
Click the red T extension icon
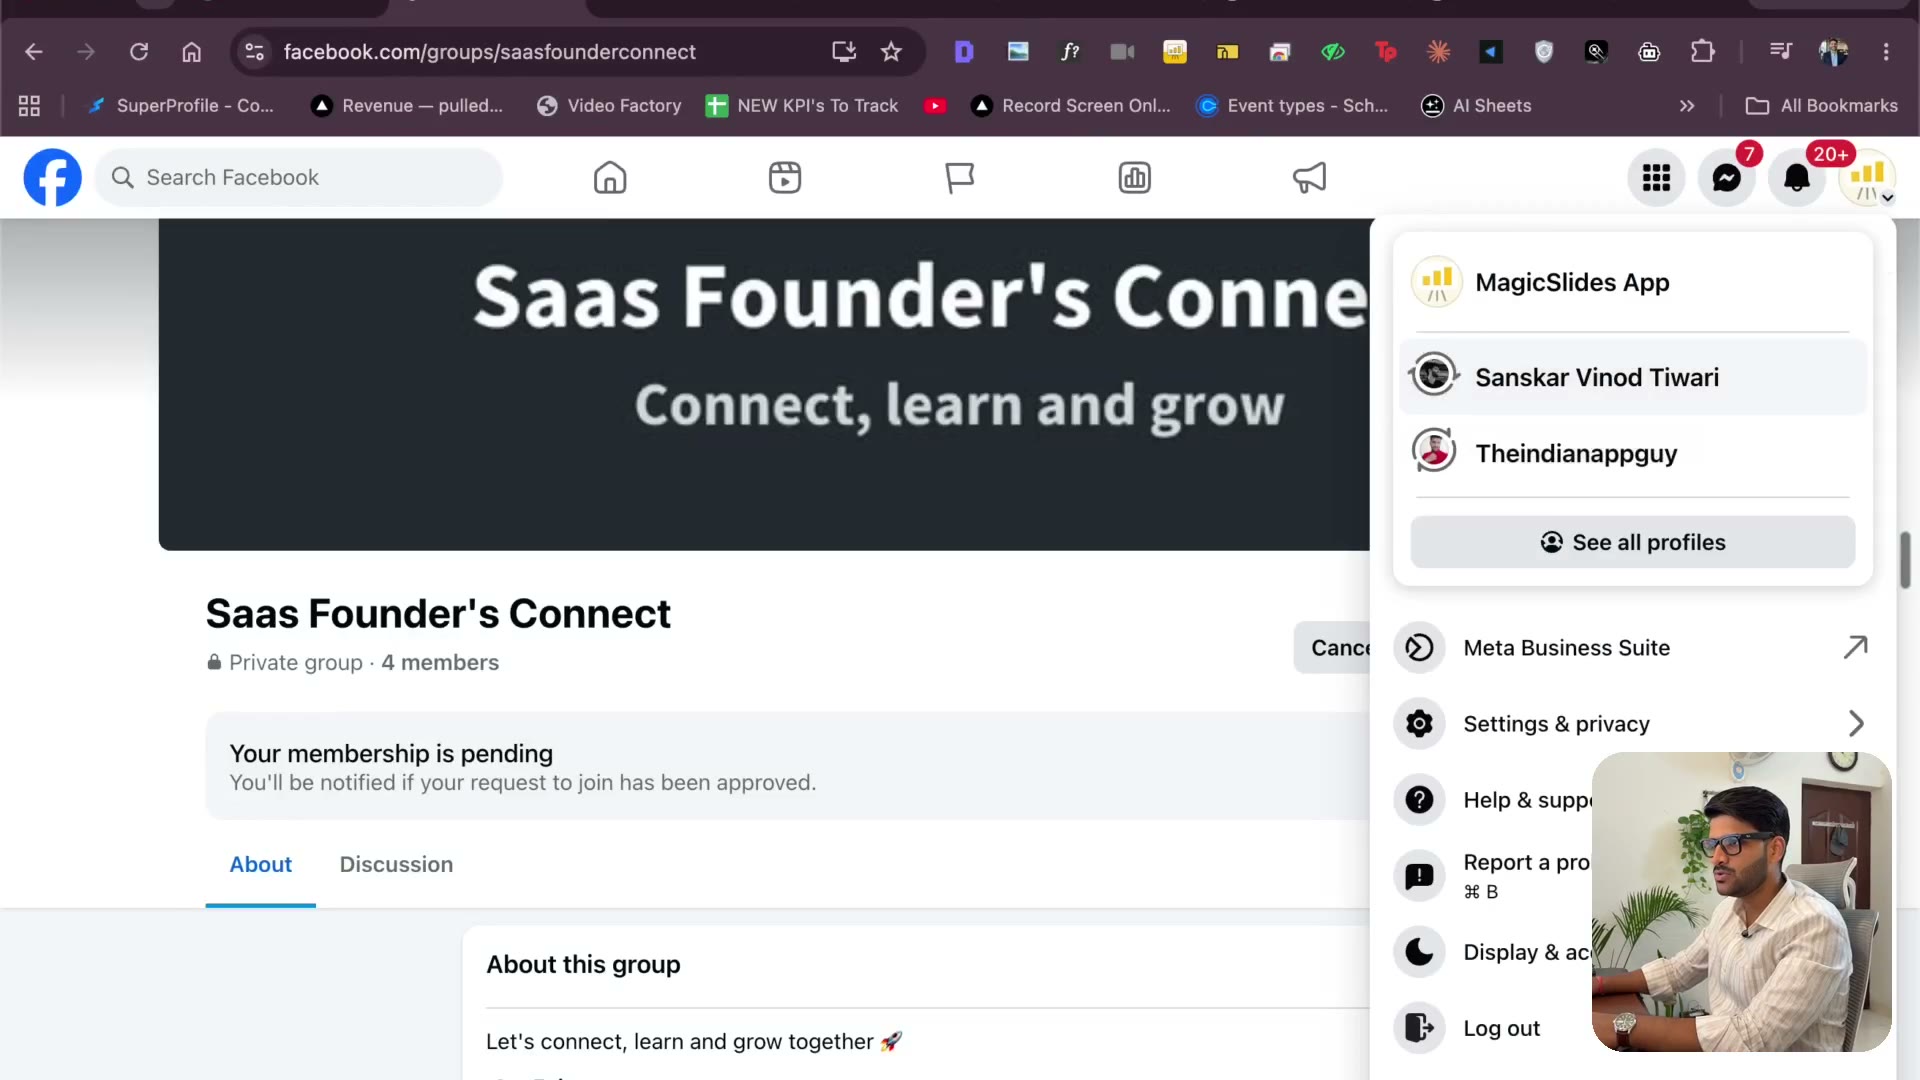click(x=1385, y=52)
